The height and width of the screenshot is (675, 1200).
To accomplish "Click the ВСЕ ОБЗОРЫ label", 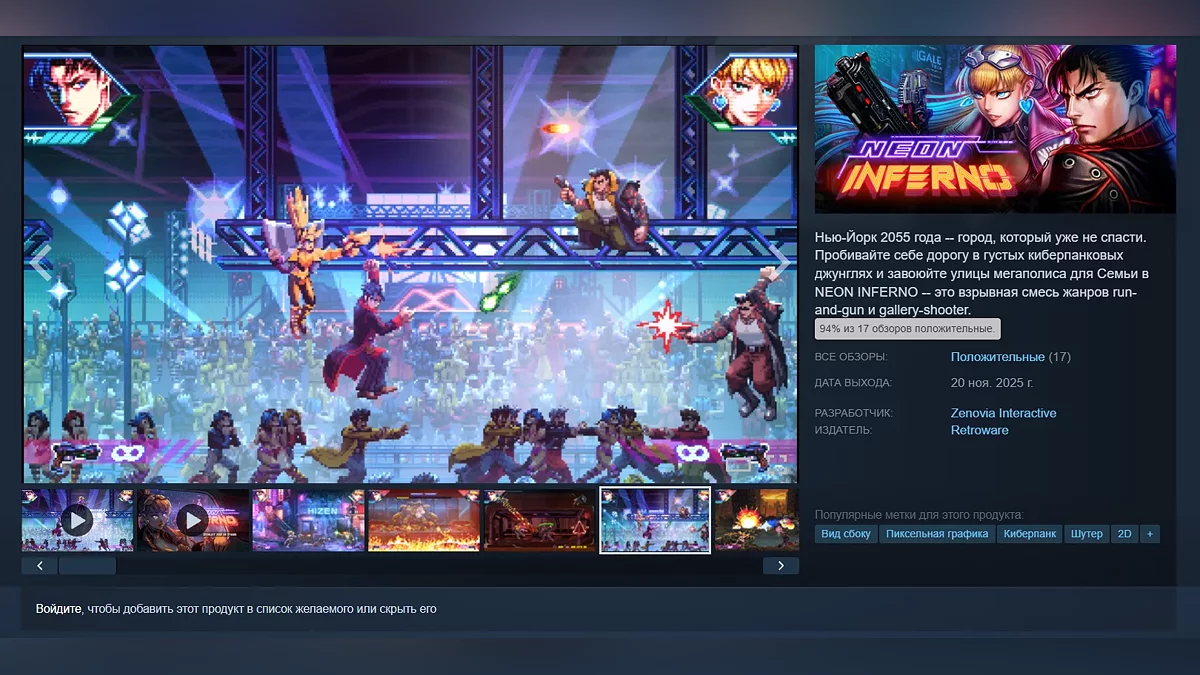I will (x=851, y=357).
